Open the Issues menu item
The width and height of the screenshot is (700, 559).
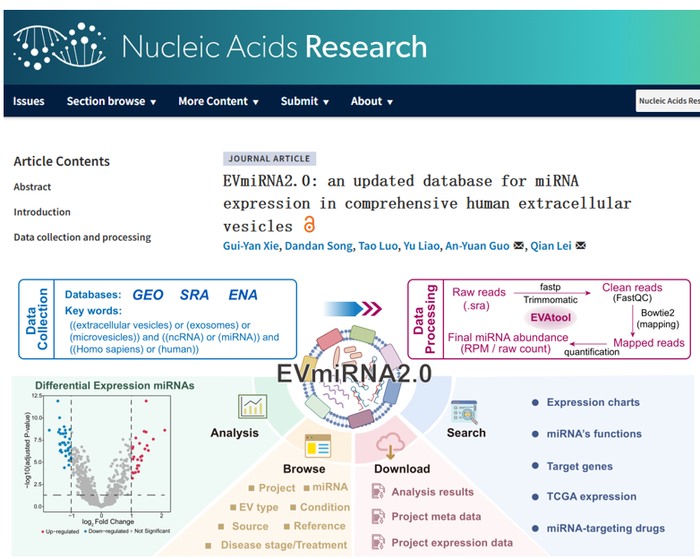[x=29, y=101]
